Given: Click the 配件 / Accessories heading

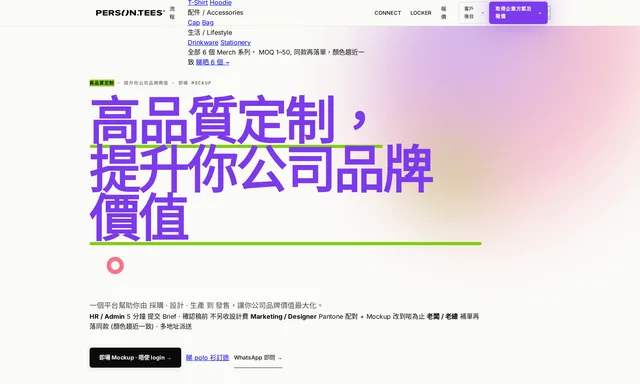Looking at the screenshot, I should (x=215, y=13).
